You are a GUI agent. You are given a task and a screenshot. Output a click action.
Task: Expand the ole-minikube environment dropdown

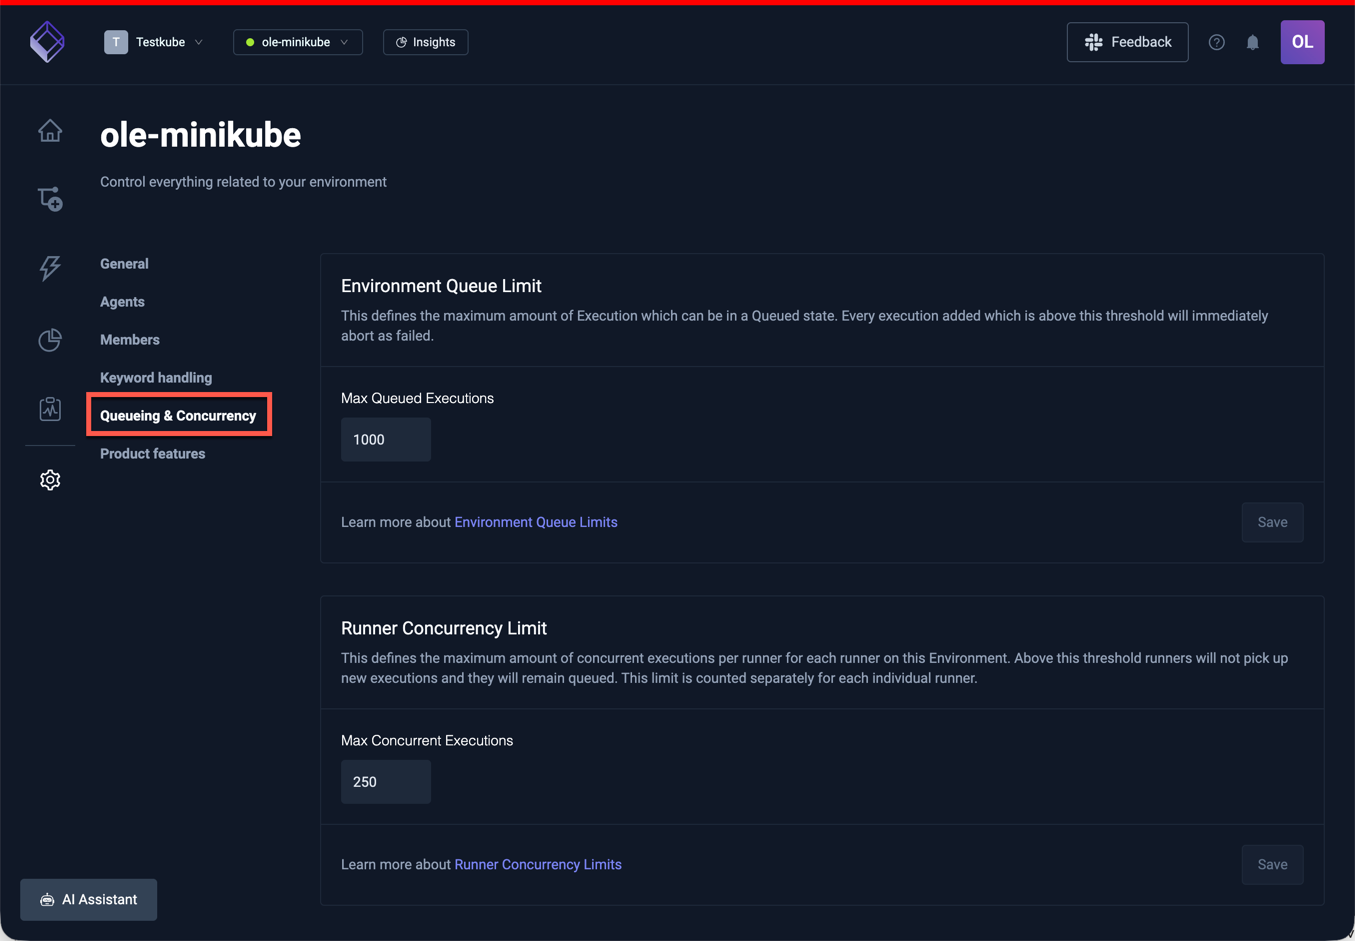pos(298,42)
